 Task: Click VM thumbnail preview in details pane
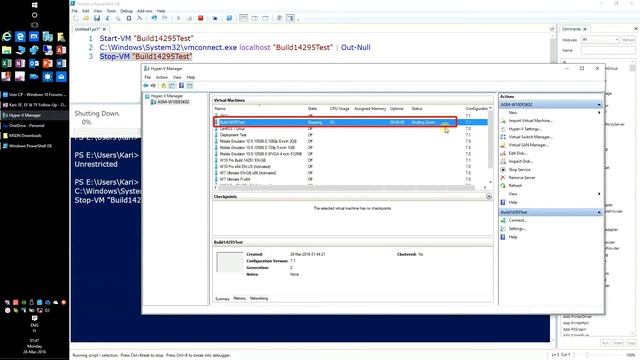pyautogui.click(x=229, y=262)
